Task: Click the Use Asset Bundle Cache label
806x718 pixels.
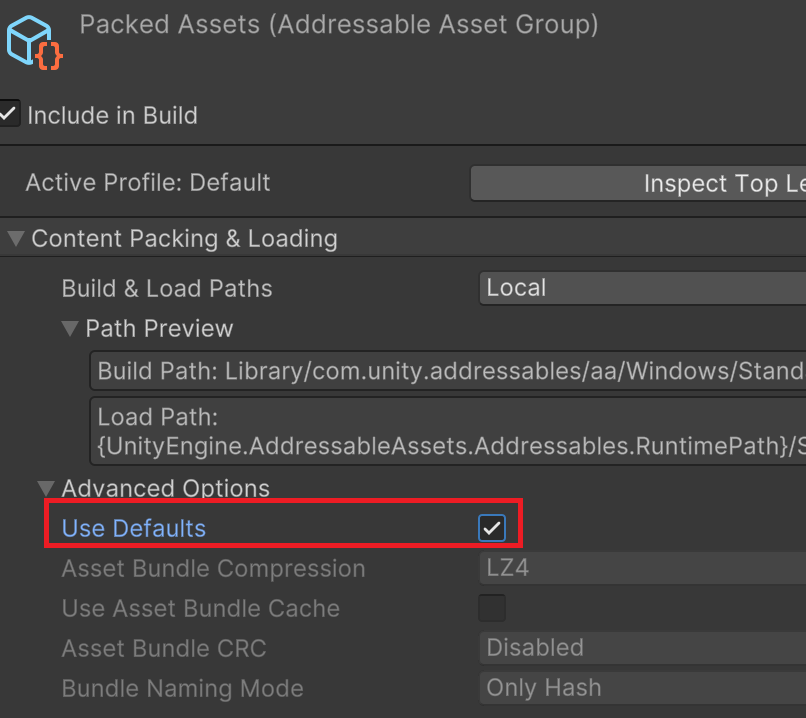Action: coord(200,609)
